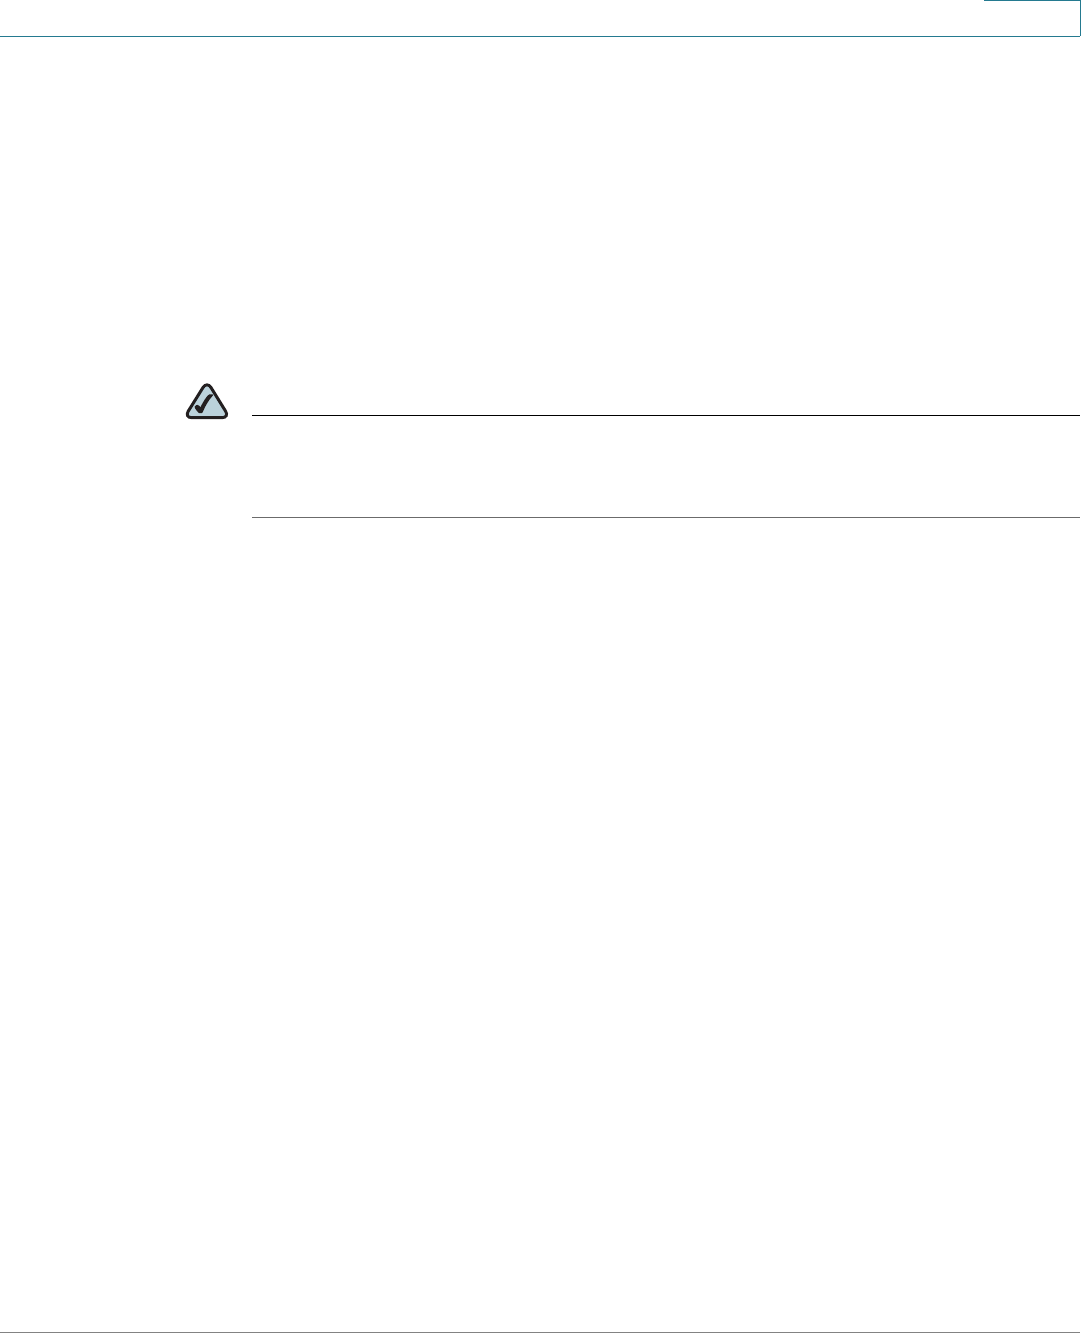The width and height of the screenshot is (1081, 1333).
Task: Click the blank note area between rules
Action: tap(666, 466)
